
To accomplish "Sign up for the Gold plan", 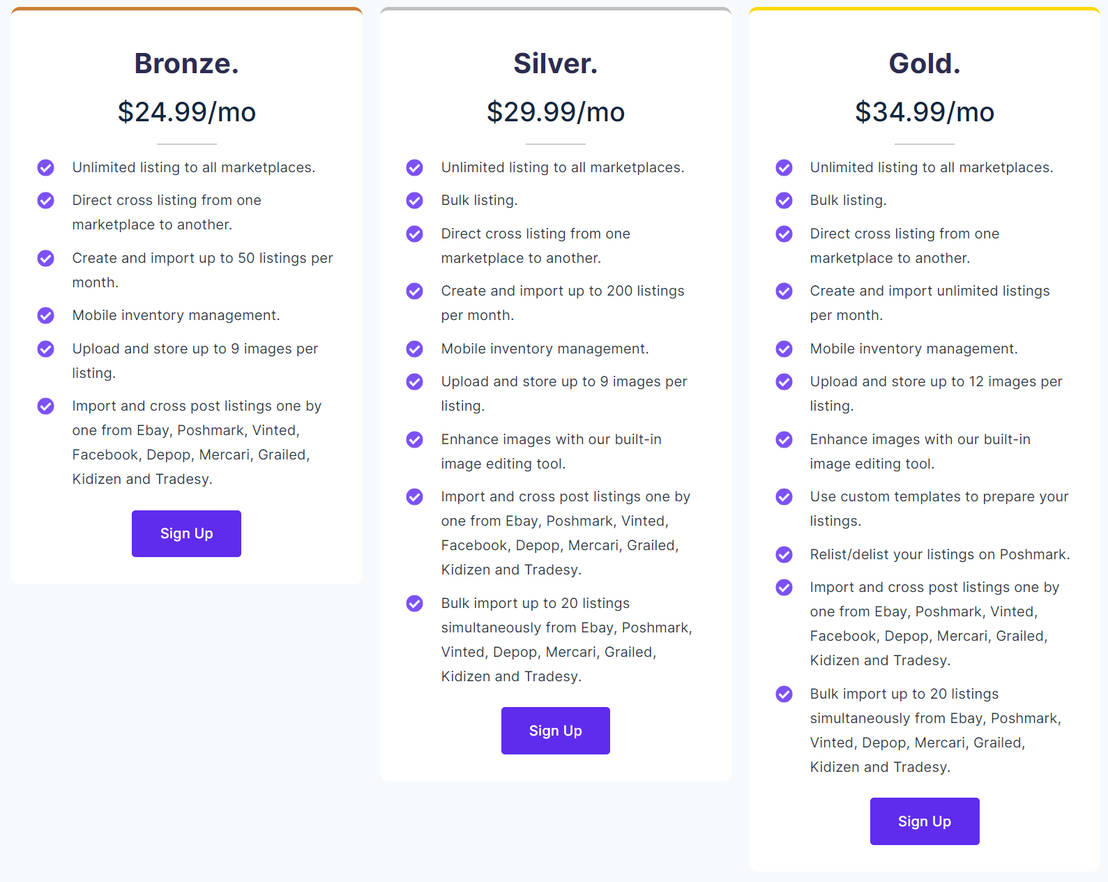I will (924, 820).
